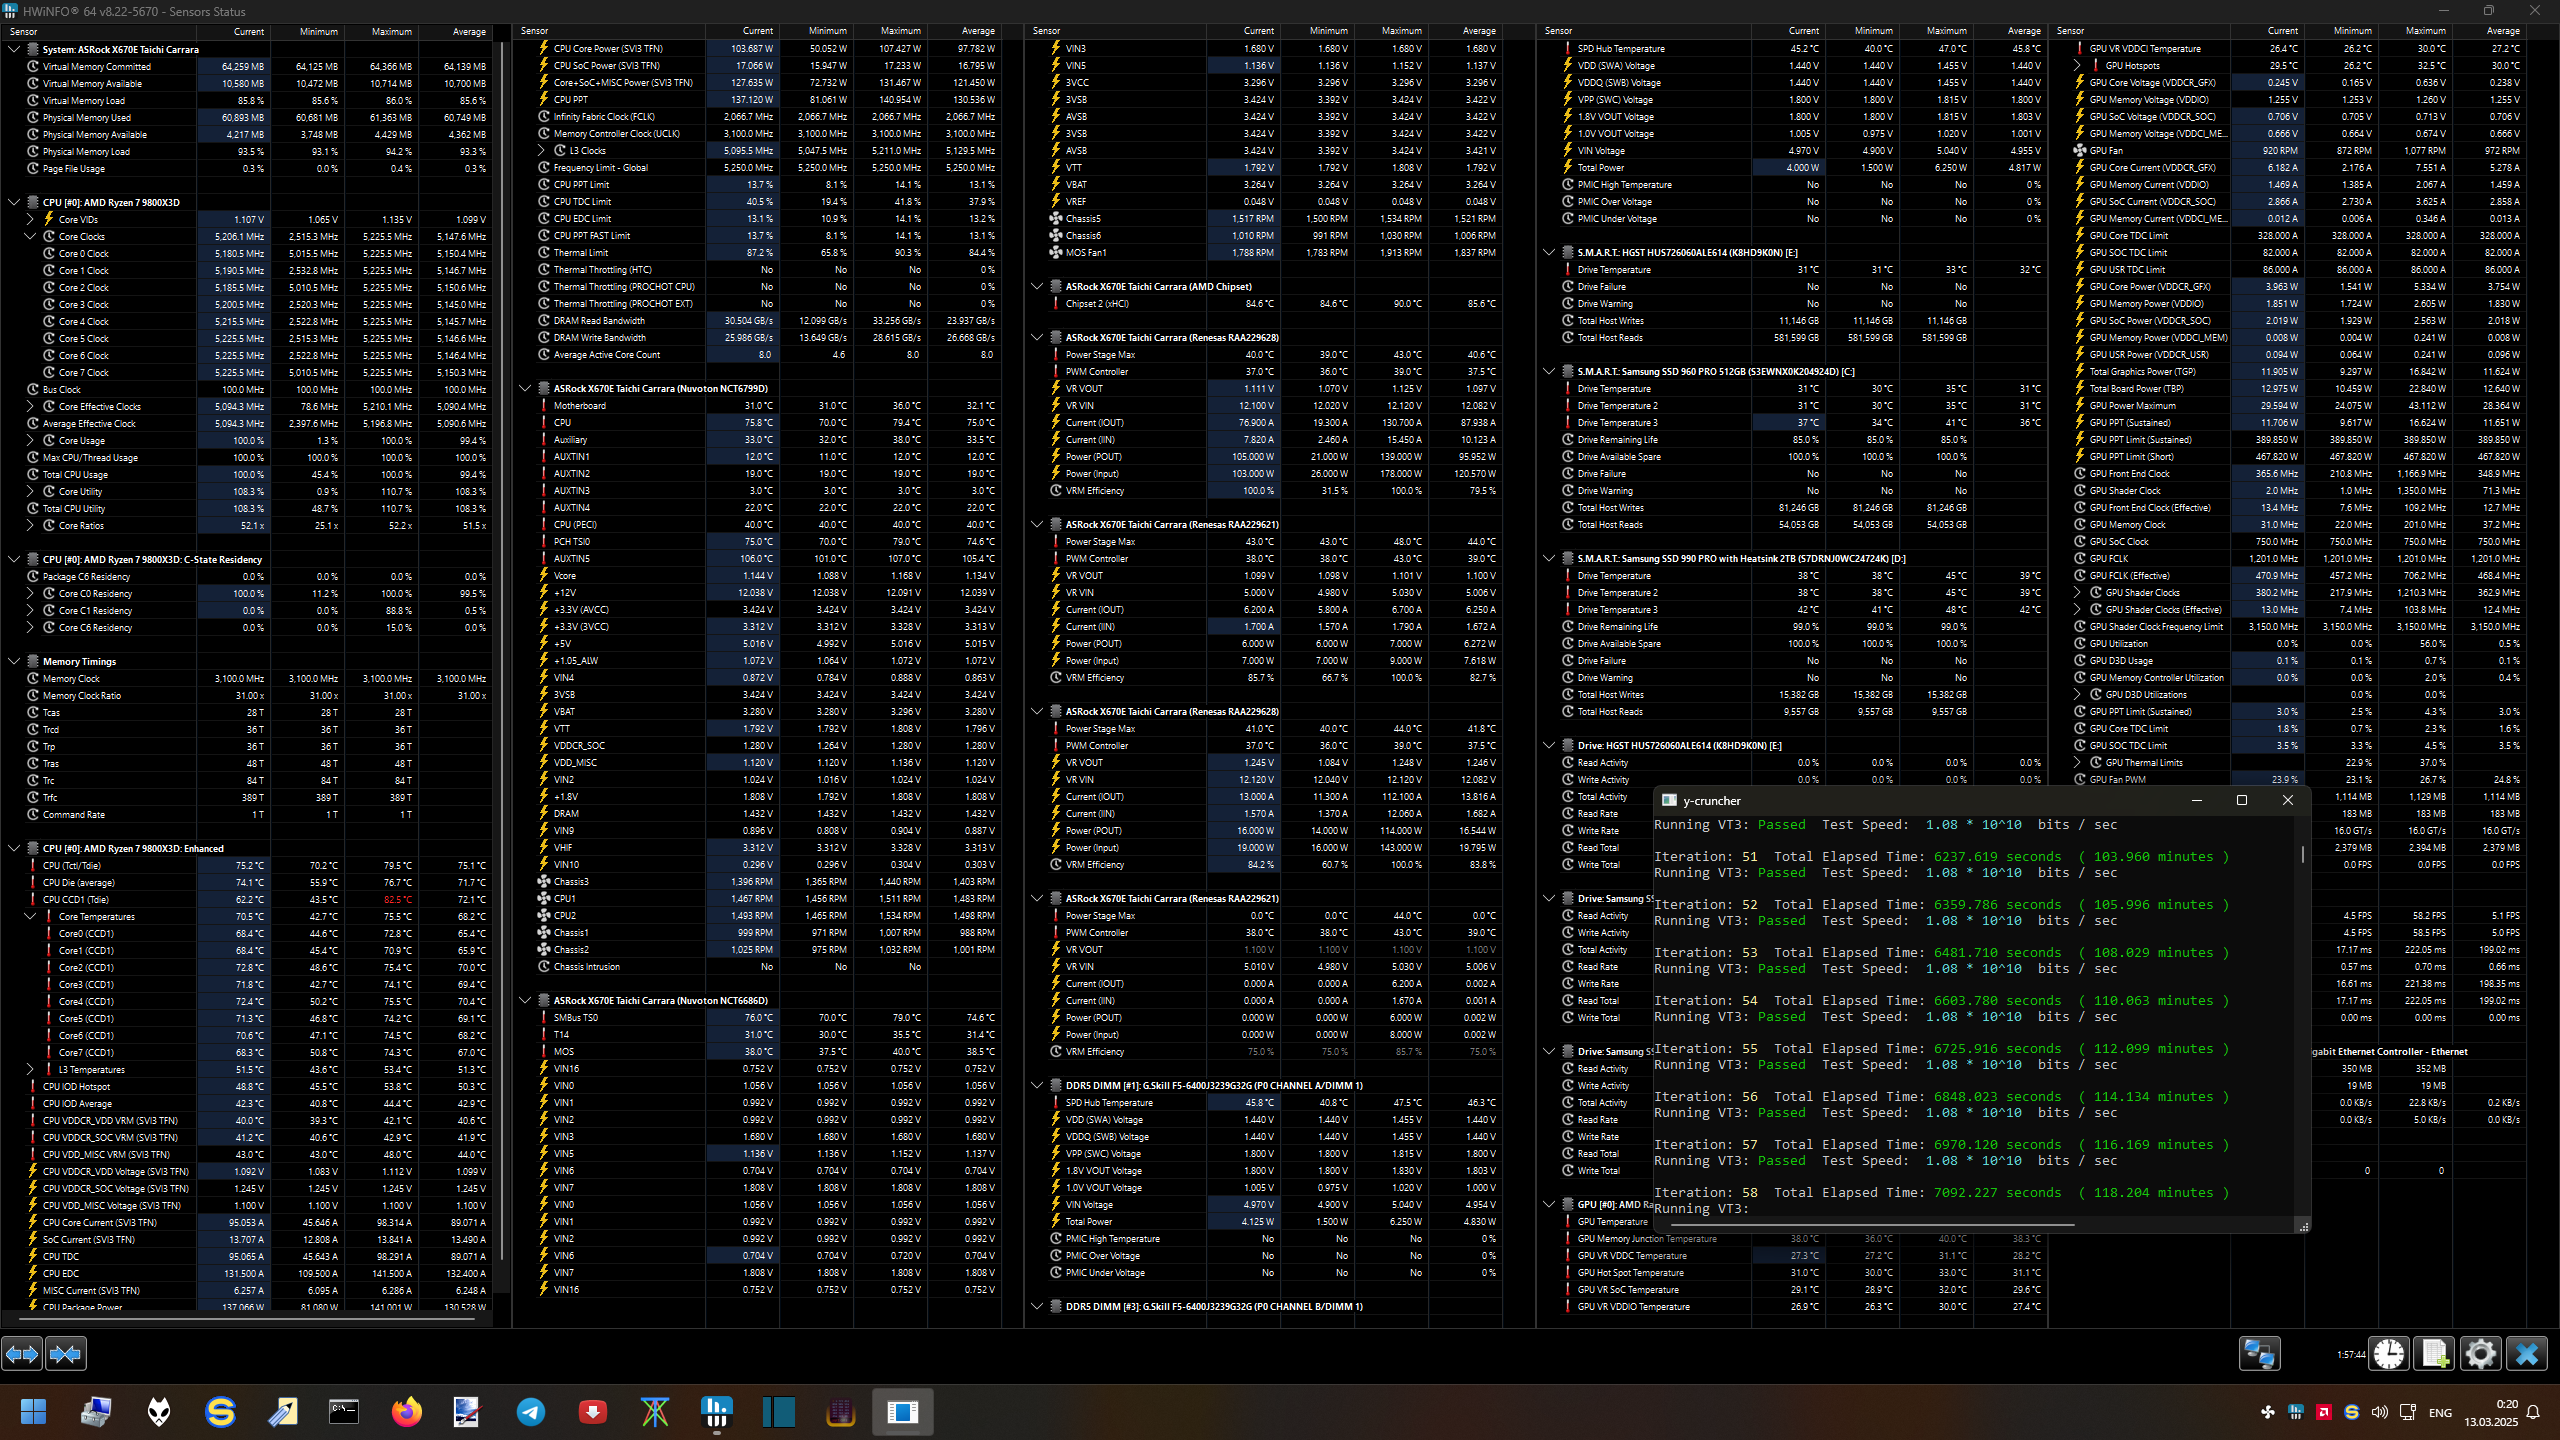Expand the L3 Clocks row
This screenshot has height=1440, width=2560.
tap(541, 151)
